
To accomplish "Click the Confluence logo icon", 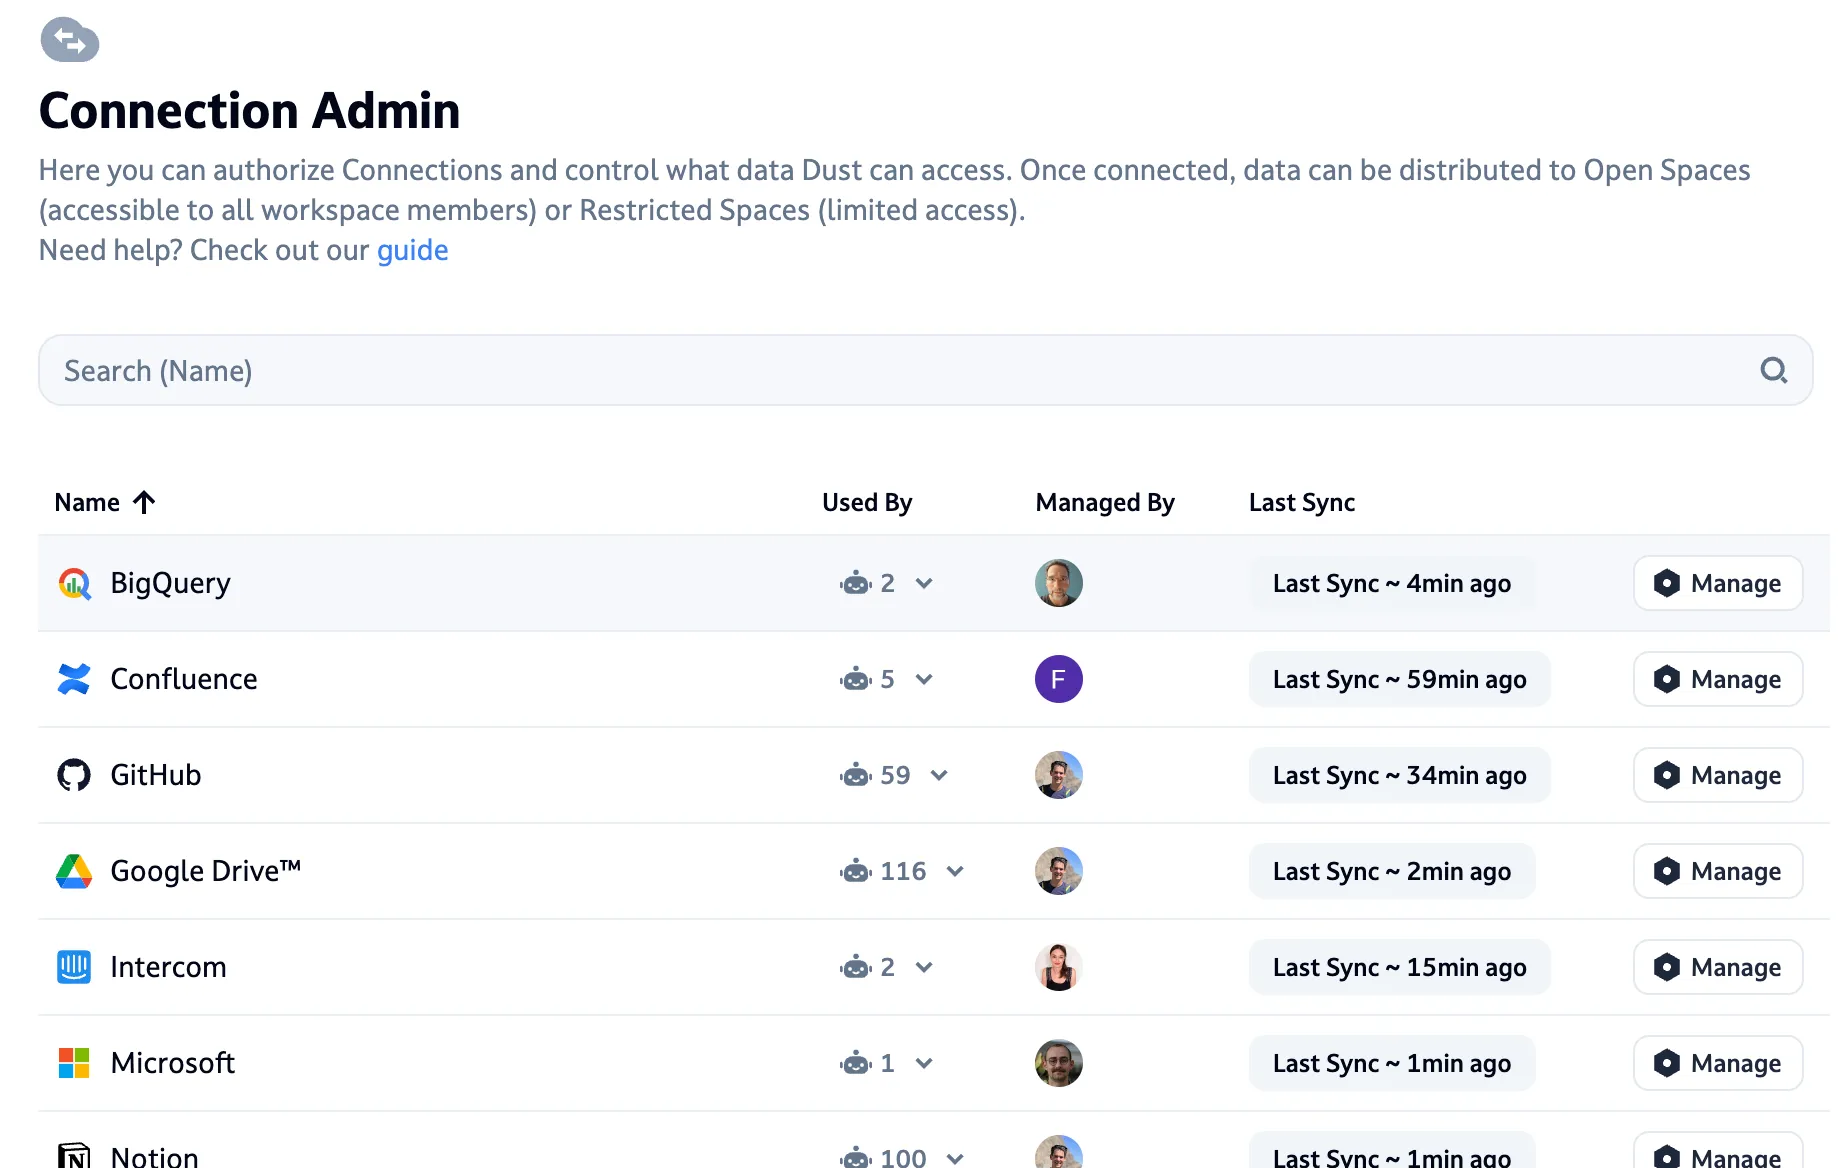I will pyautogui.click(x=74, y=679).
